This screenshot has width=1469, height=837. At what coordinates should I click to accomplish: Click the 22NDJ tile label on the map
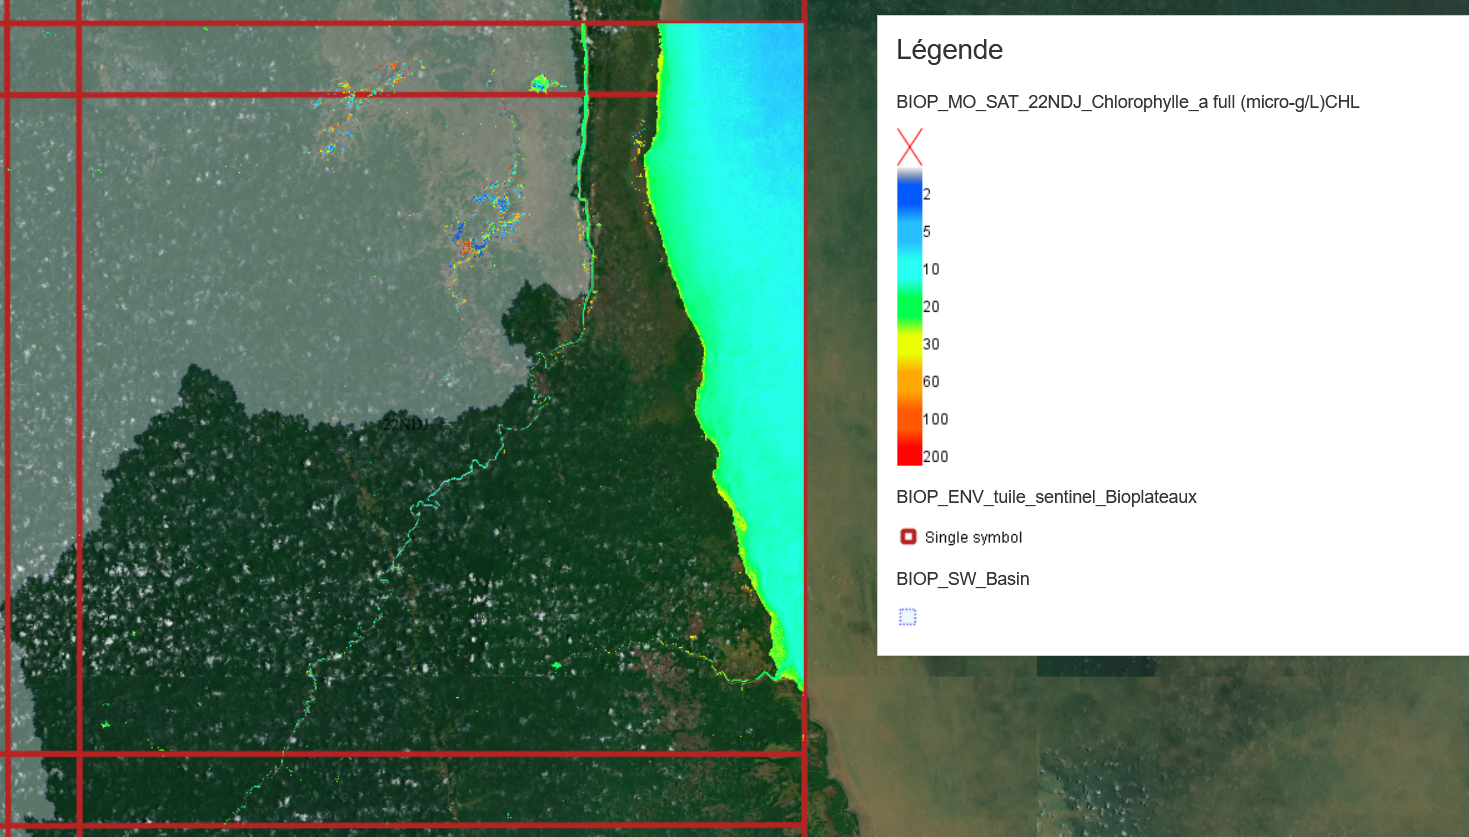coord(405,425)
